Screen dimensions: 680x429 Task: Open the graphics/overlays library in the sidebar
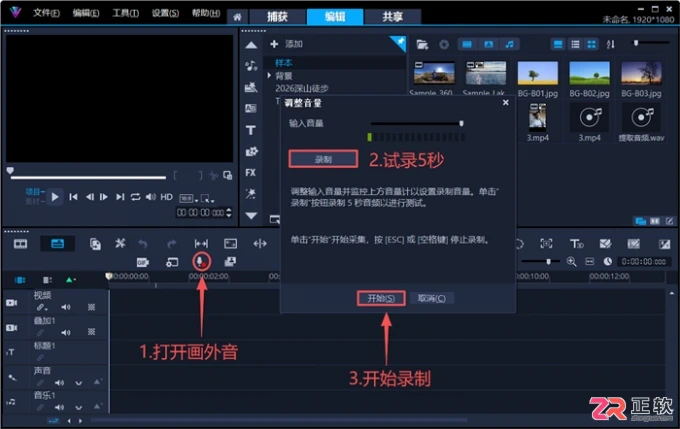pyautogui.click(x=251, y=151)
